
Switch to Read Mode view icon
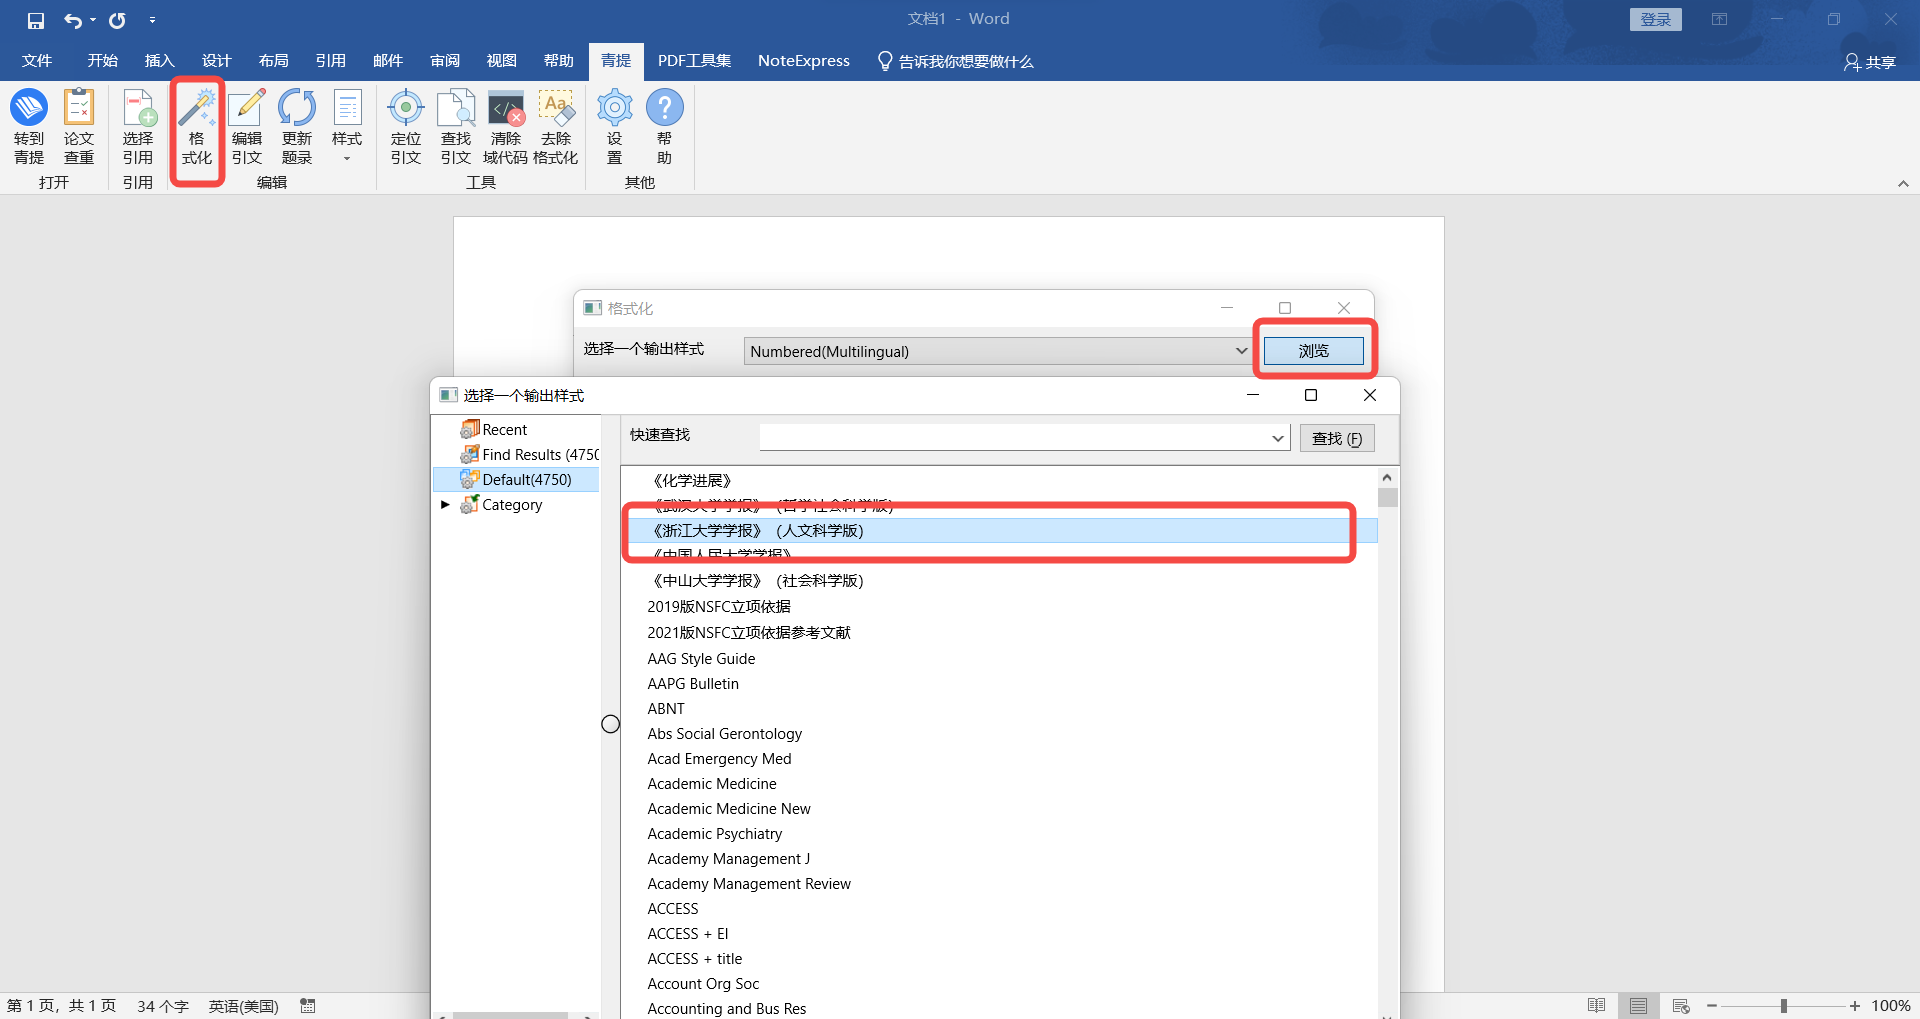pyautogui.click(x=1597, y=1006)
